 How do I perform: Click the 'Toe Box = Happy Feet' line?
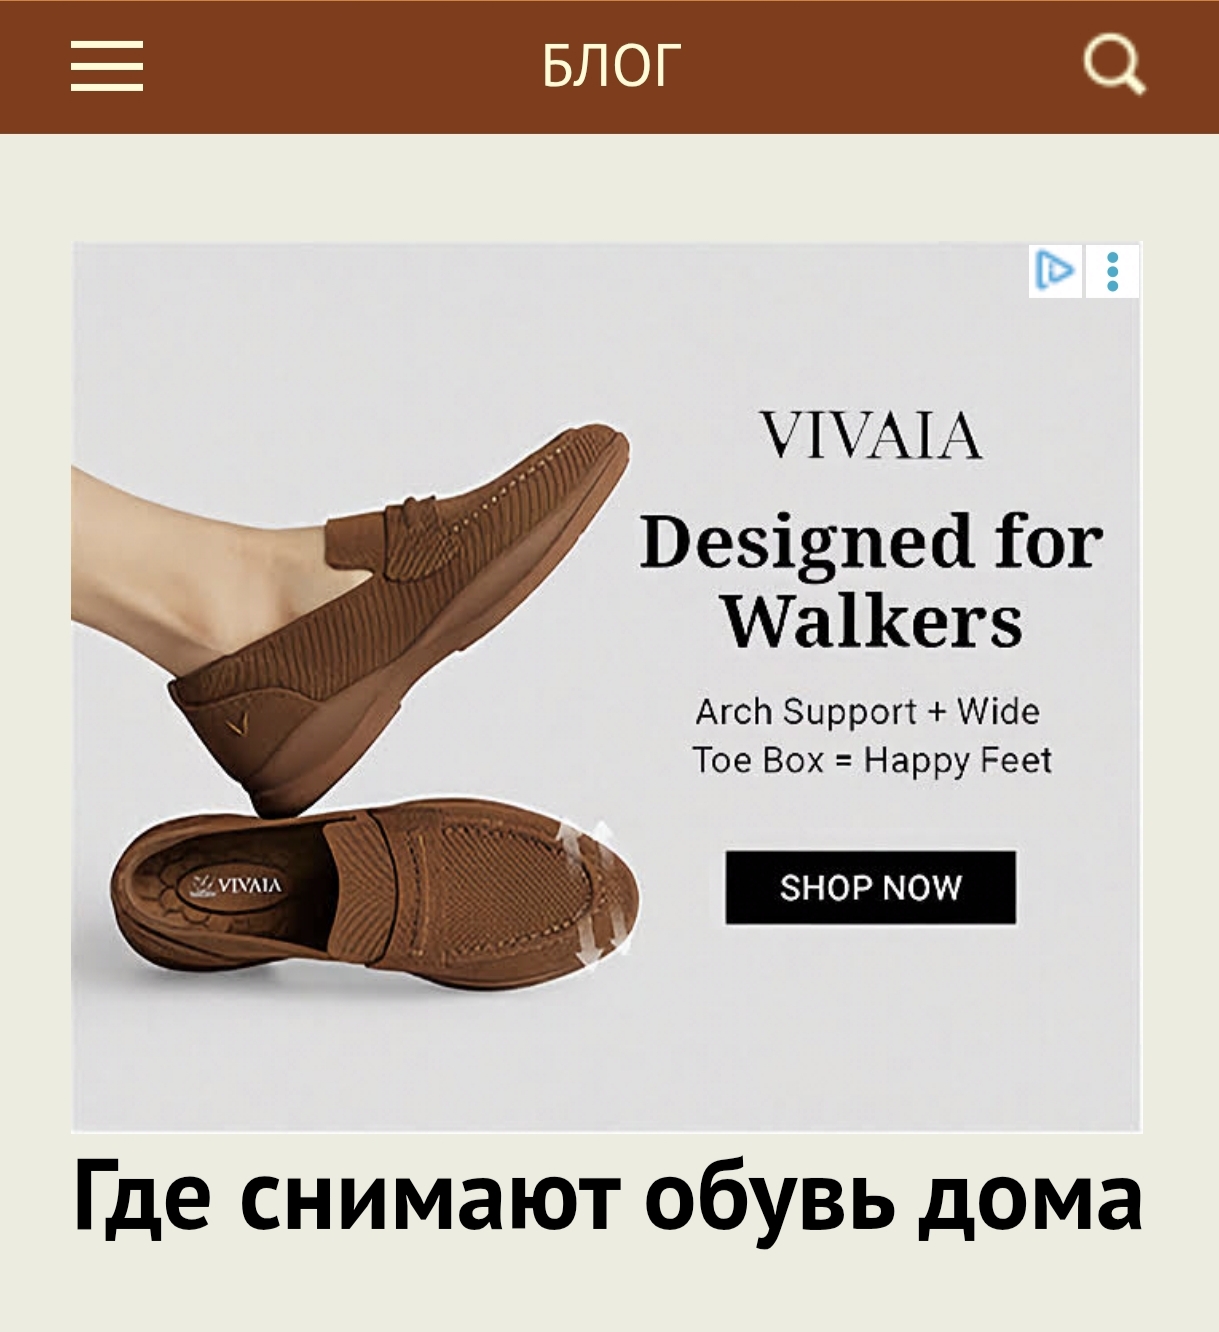(x=872, y=761)
